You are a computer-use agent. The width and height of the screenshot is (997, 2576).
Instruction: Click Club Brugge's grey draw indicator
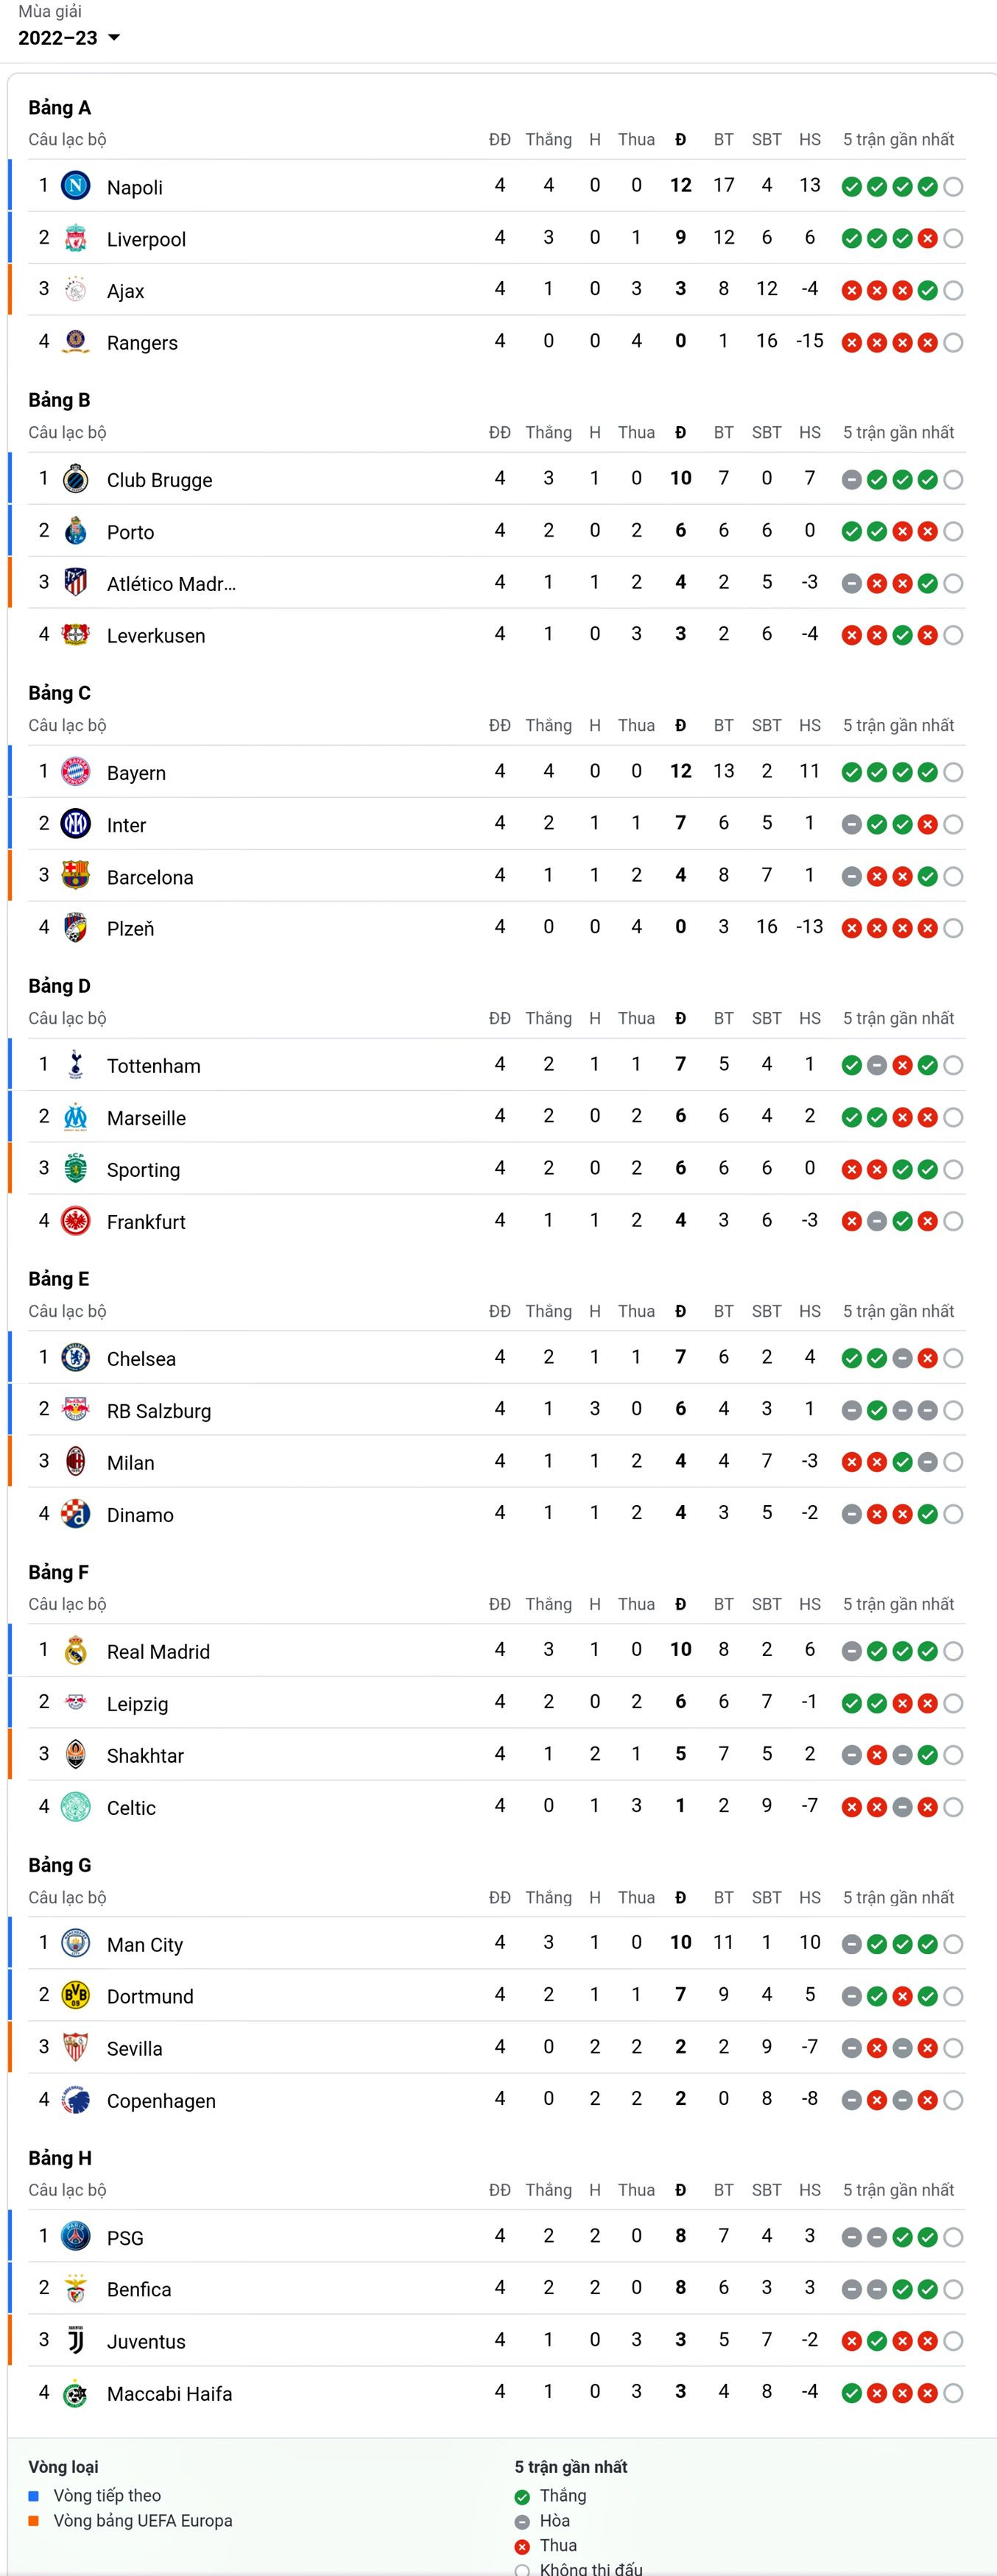point(851,480)
